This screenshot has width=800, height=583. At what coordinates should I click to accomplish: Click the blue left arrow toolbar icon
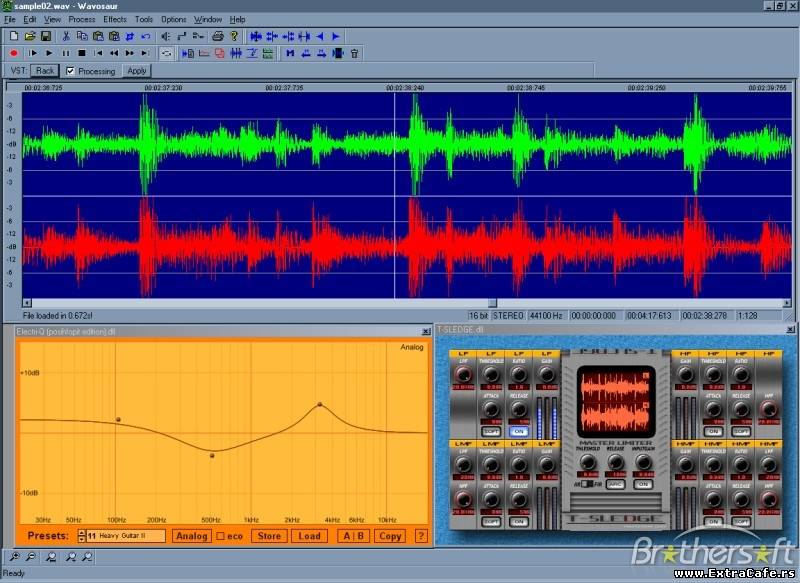pyautogui.click(x=320, y=36)
